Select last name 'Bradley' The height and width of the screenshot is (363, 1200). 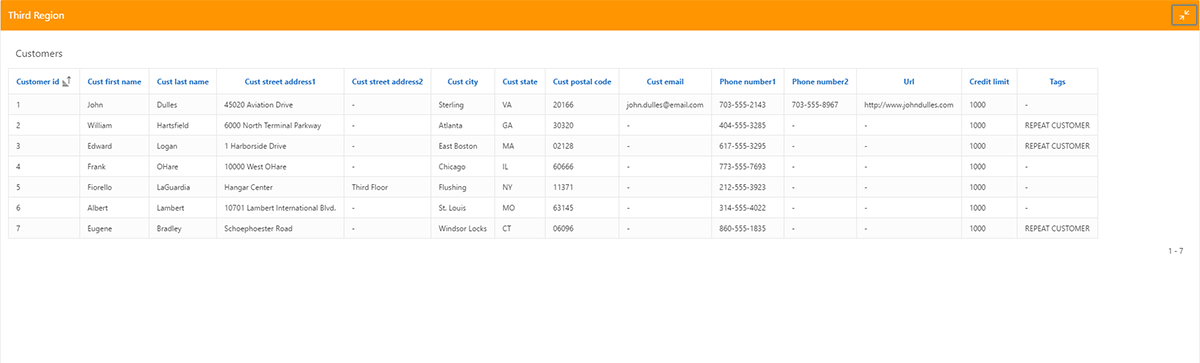170,228
